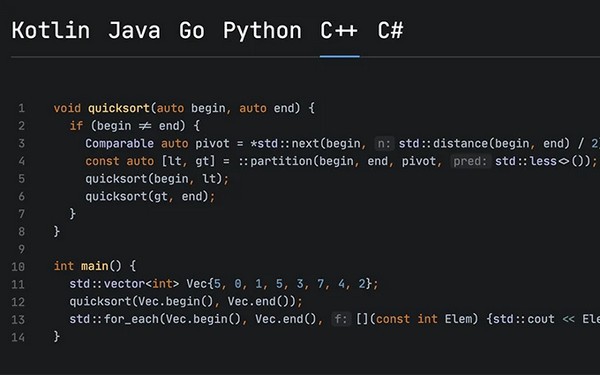Image resolution: width=600 pixels, height=375 pixels.
Task: Click the closing brace on line 14
Action: (57, 336)
